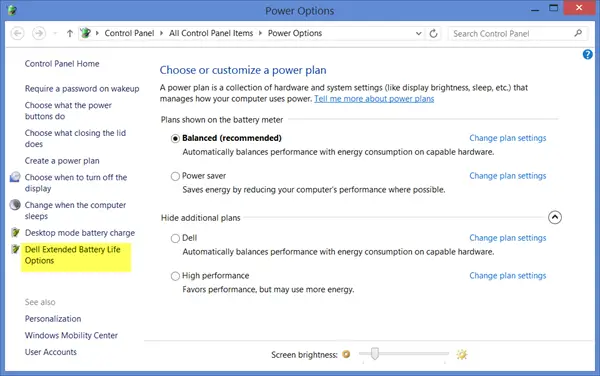The height and width of the screenshot is (376, 600).
Task: Collapse additional plans with round chevron
Action: point(554,218)
